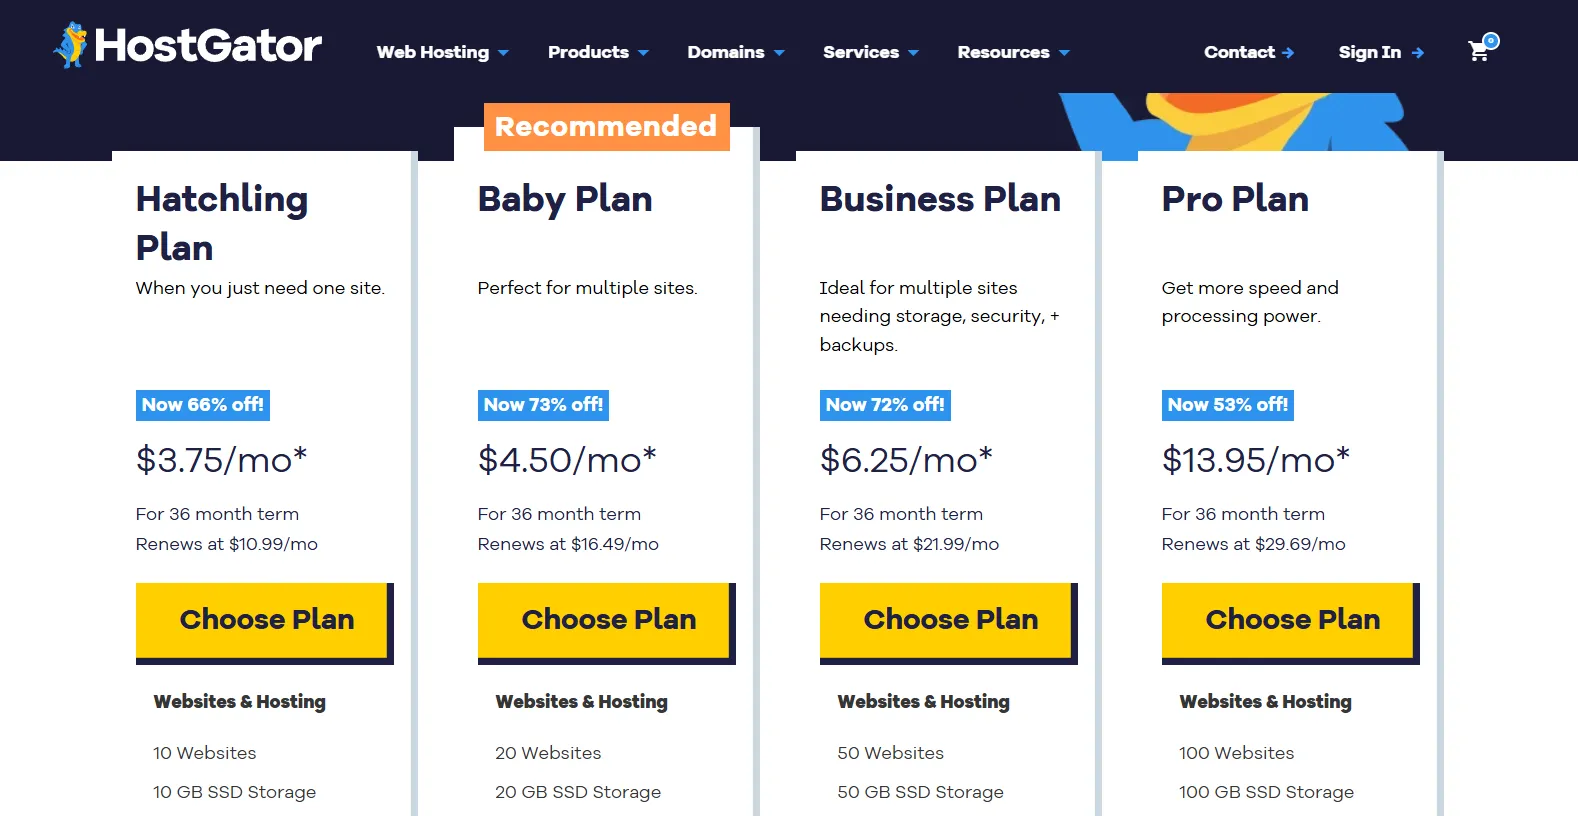
Task: Select Choose Plan under Pro Plan
Action: click(x=1290, y=619)
